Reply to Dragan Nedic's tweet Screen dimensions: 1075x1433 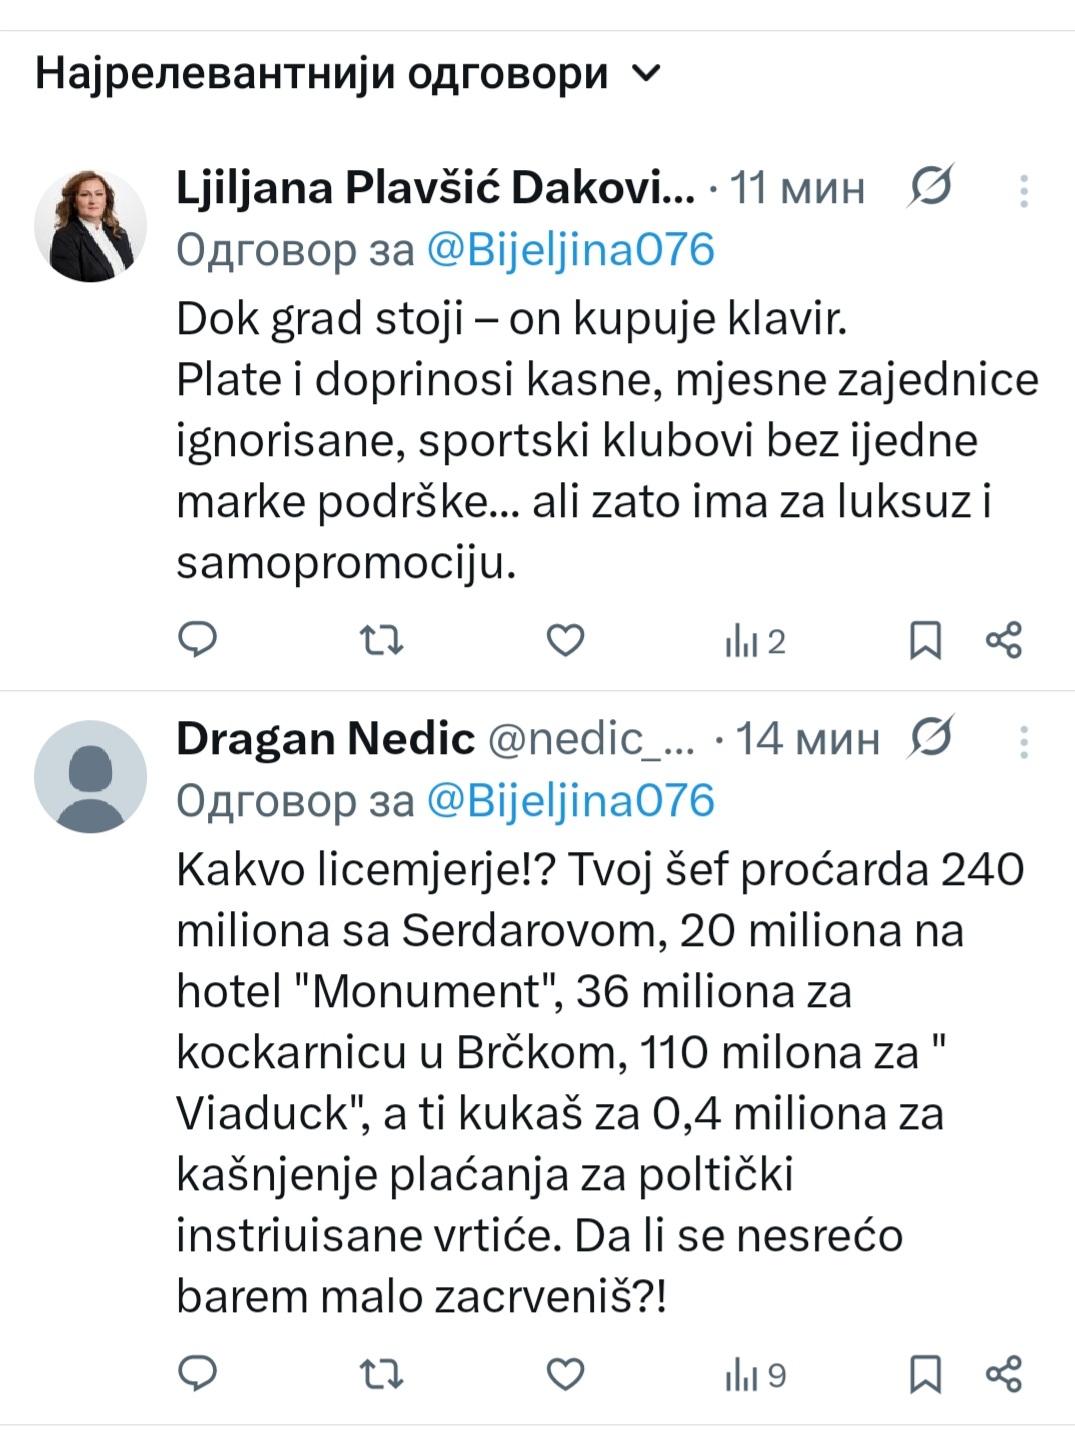tap(197, 1374)
